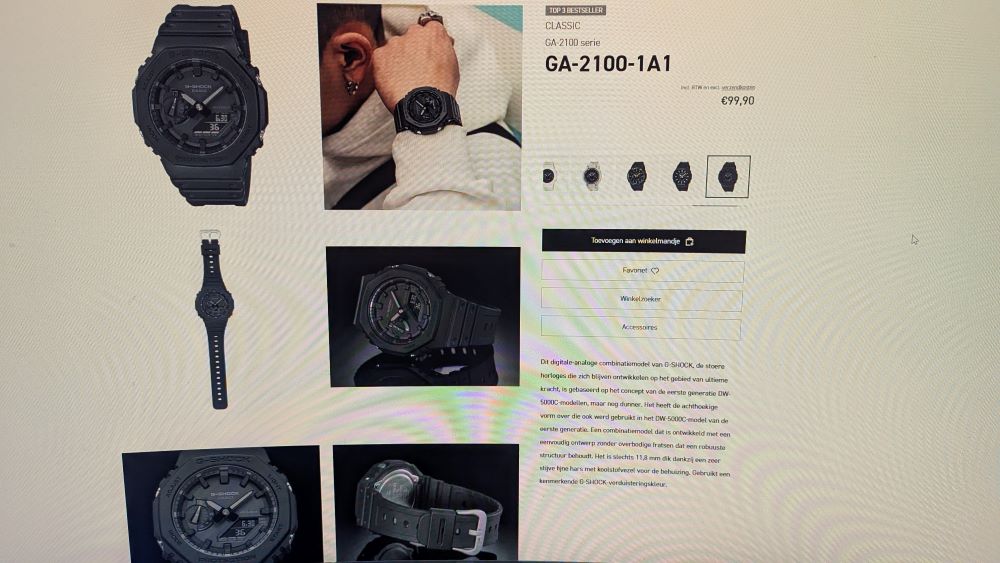Select the highlighted all-black watch variant
1000x563 pixels.
(728, 177)
